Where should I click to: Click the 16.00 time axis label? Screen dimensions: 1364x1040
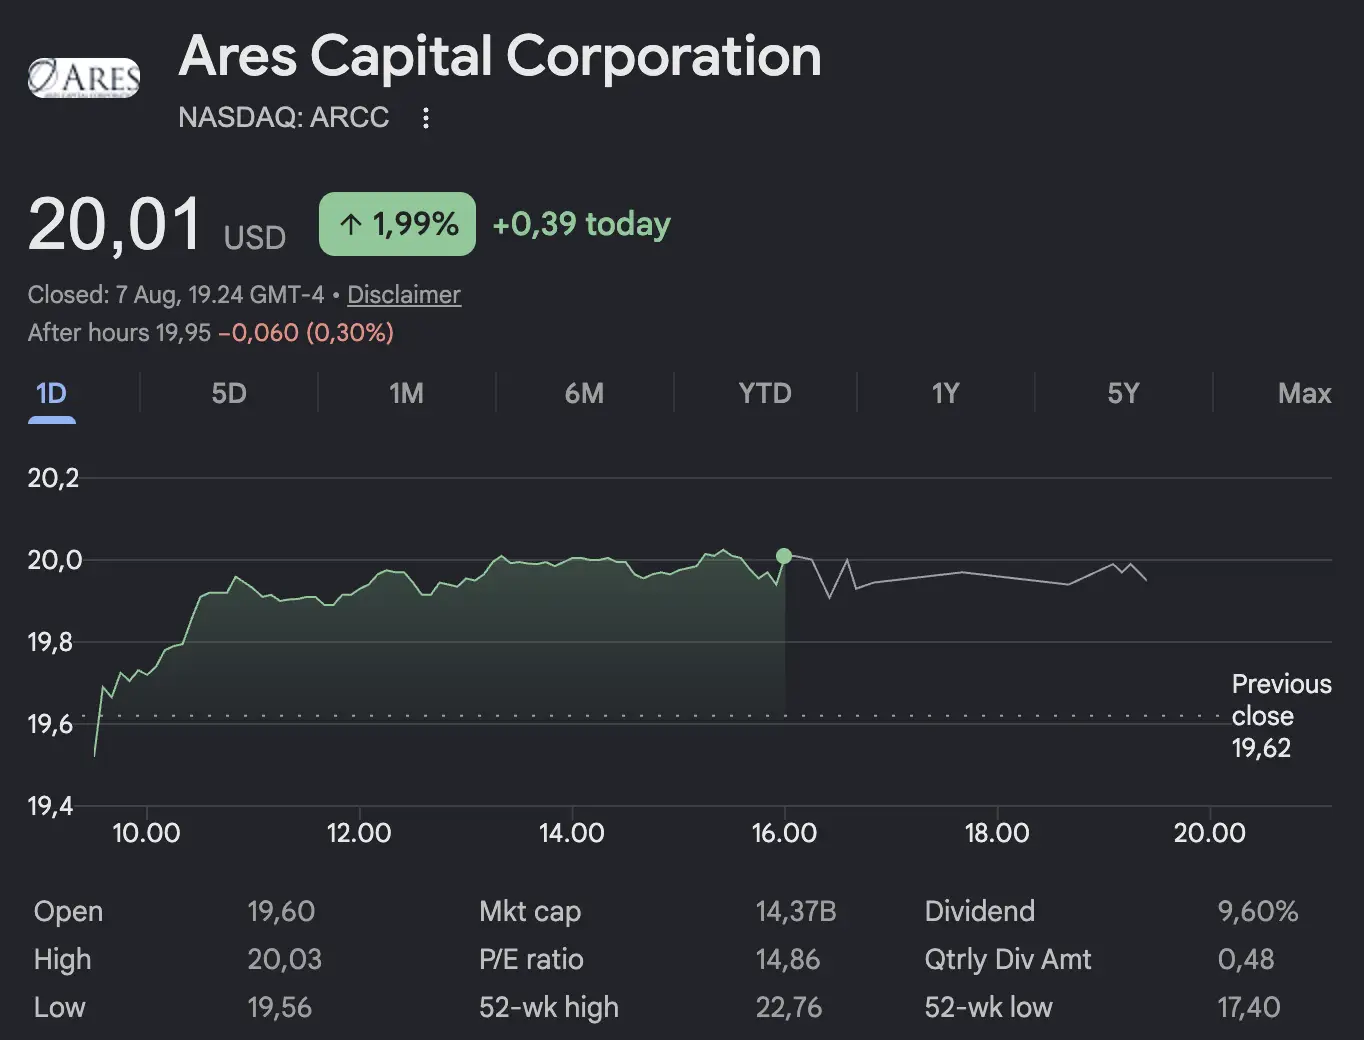(784, 833)
